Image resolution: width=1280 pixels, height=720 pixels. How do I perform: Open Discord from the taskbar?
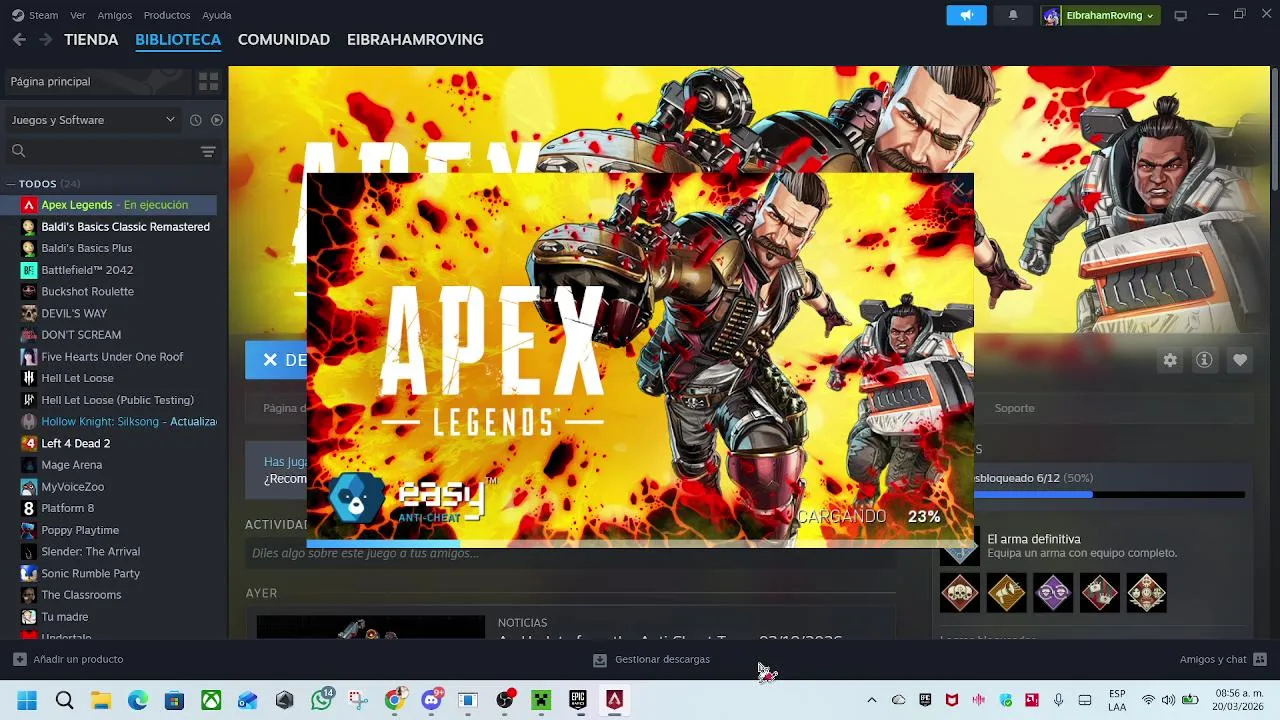432,700
